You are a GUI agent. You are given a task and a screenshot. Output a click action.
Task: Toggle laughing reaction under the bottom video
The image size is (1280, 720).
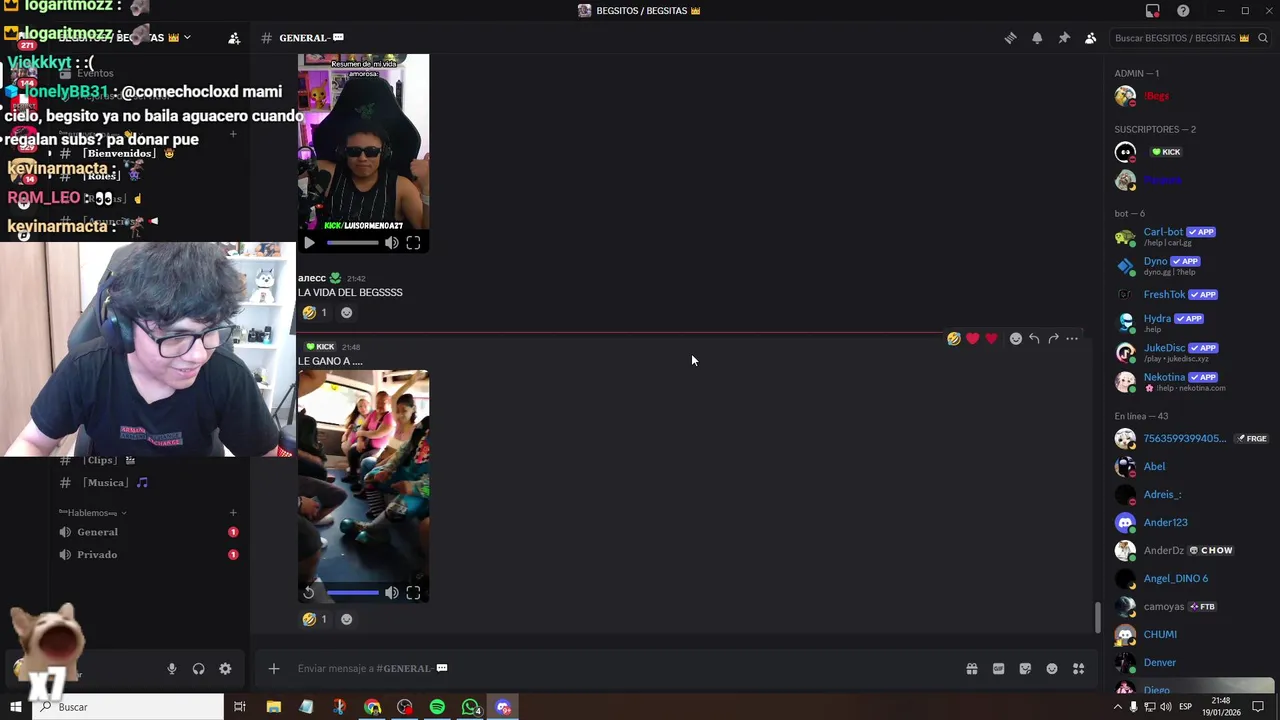coord(315,619)
